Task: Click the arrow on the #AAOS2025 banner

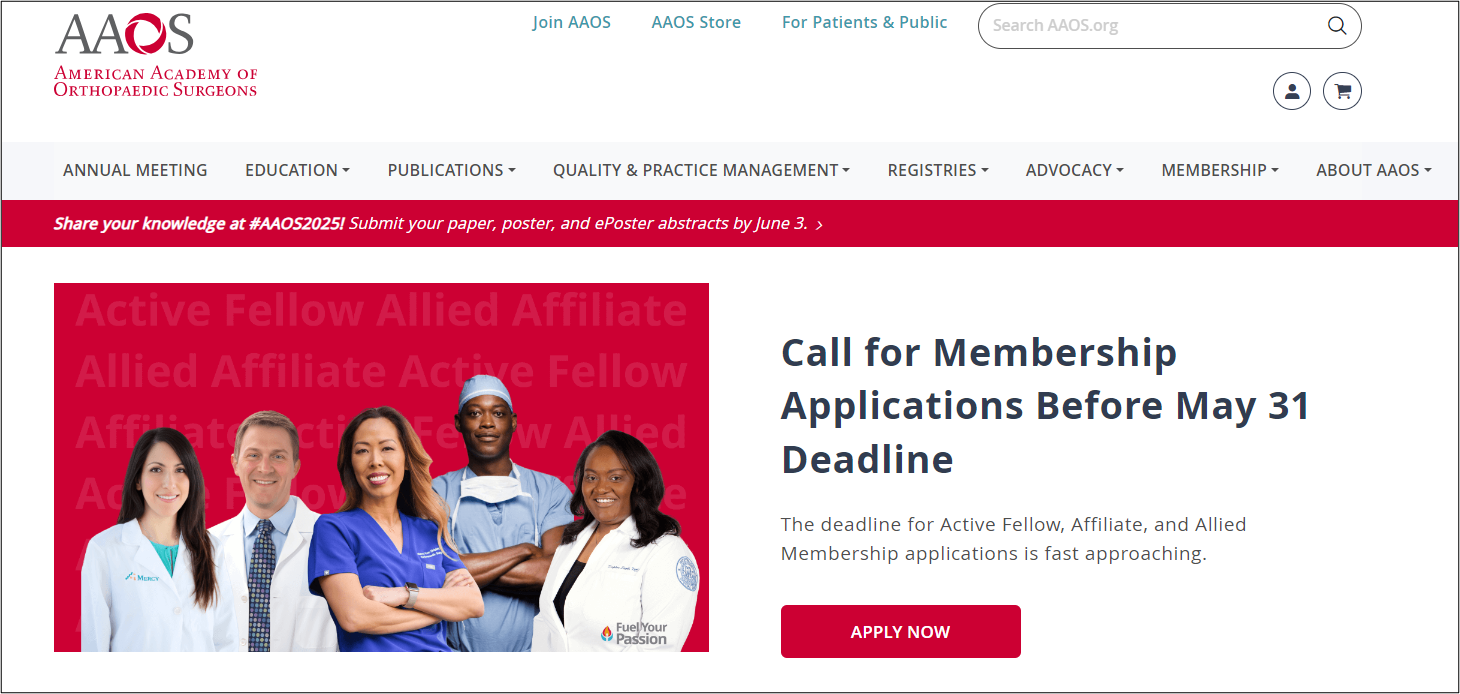Action: (x=819, y=224)
